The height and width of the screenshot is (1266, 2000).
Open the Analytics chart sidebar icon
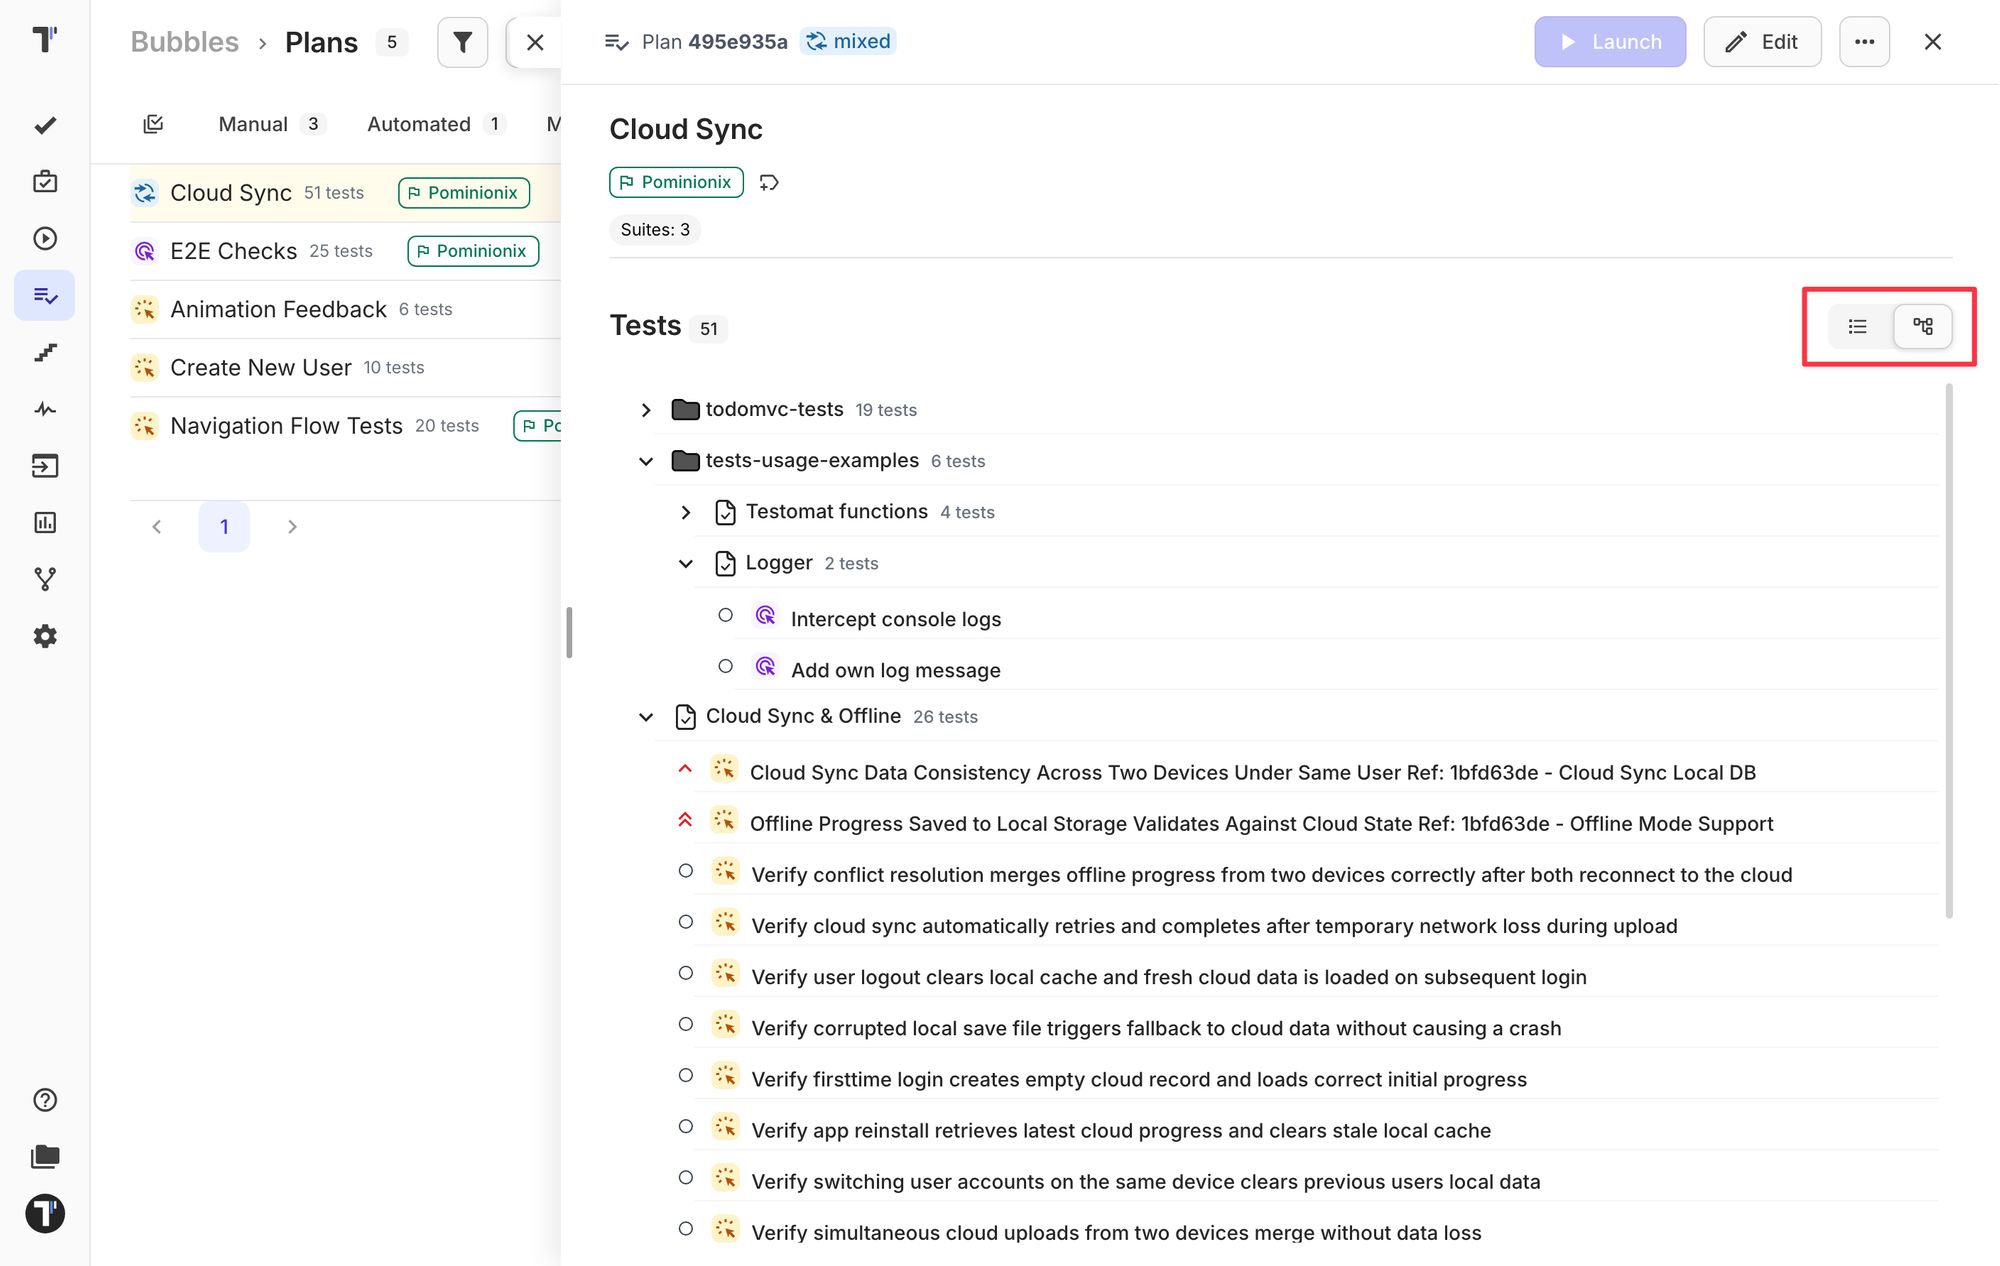pos(45,522)
